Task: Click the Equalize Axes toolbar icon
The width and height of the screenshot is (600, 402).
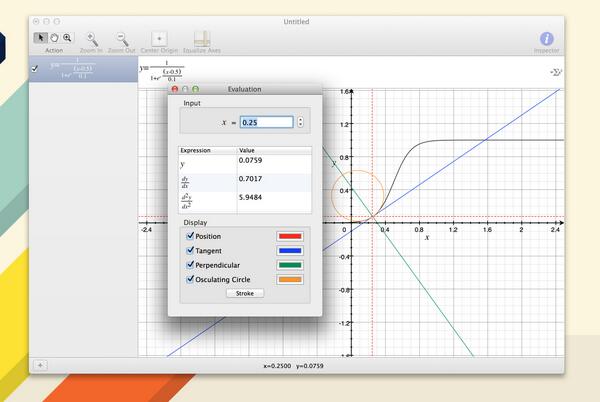Action: click(x=202, y=39)
